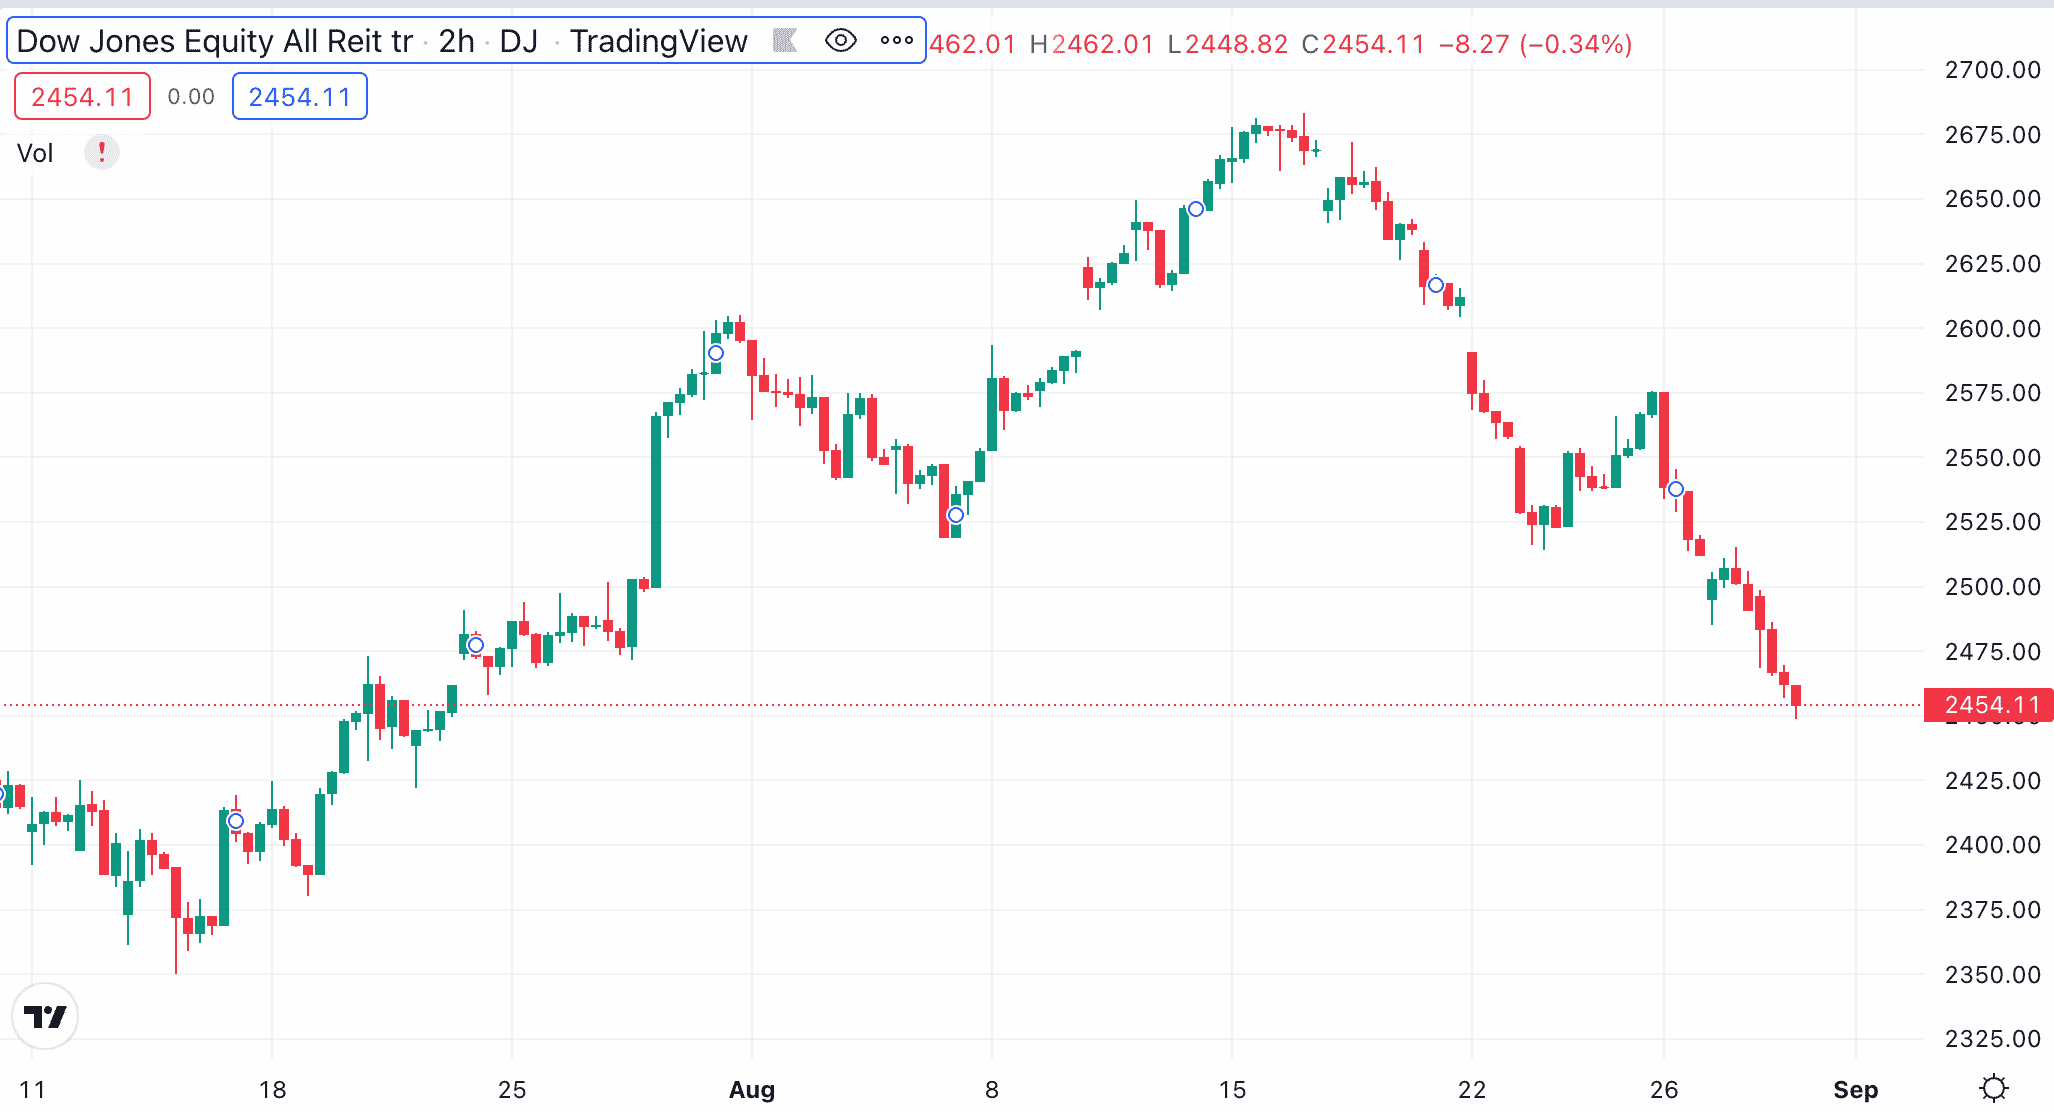2054x1112 pixels.
Task: Click the Aug label on time axis
Action: [x=752, y=1089]
